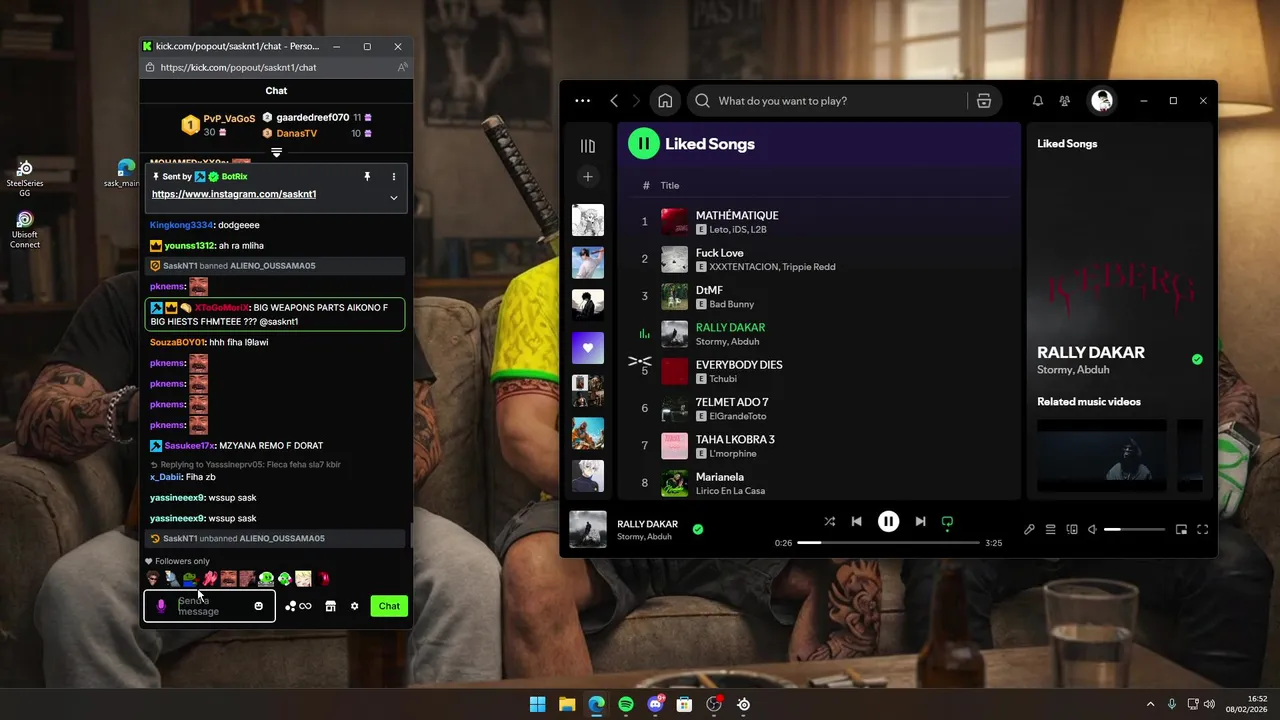
Task: Pause Liked Songs with green header button
Action: coord(643,144)
